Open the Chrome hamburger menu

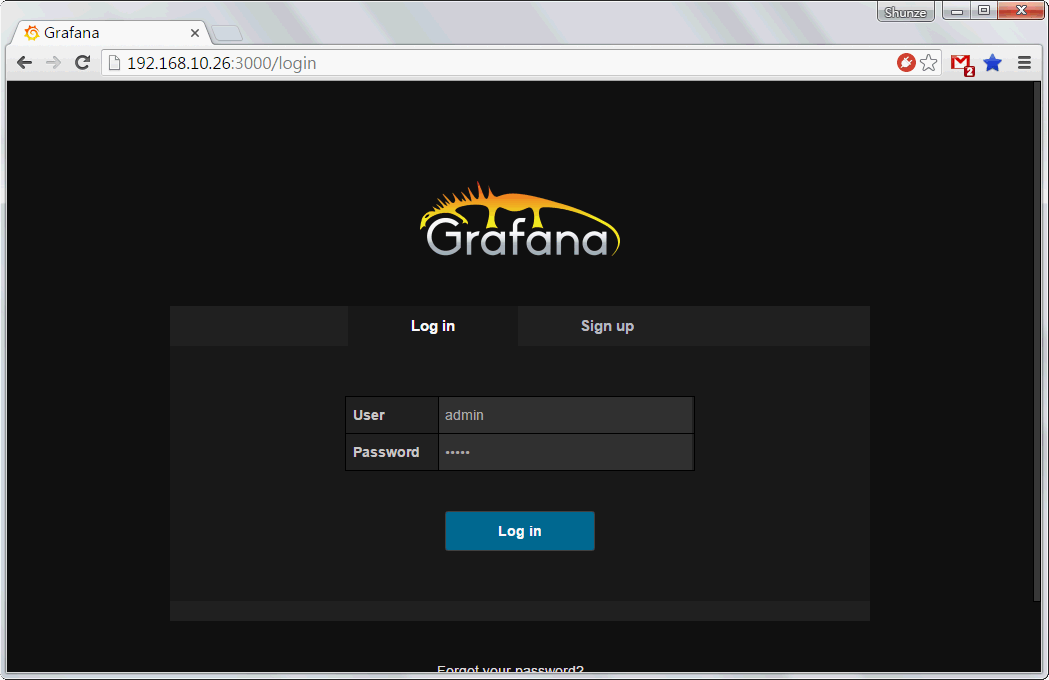pyautogui.click(x=1024, y=62)
